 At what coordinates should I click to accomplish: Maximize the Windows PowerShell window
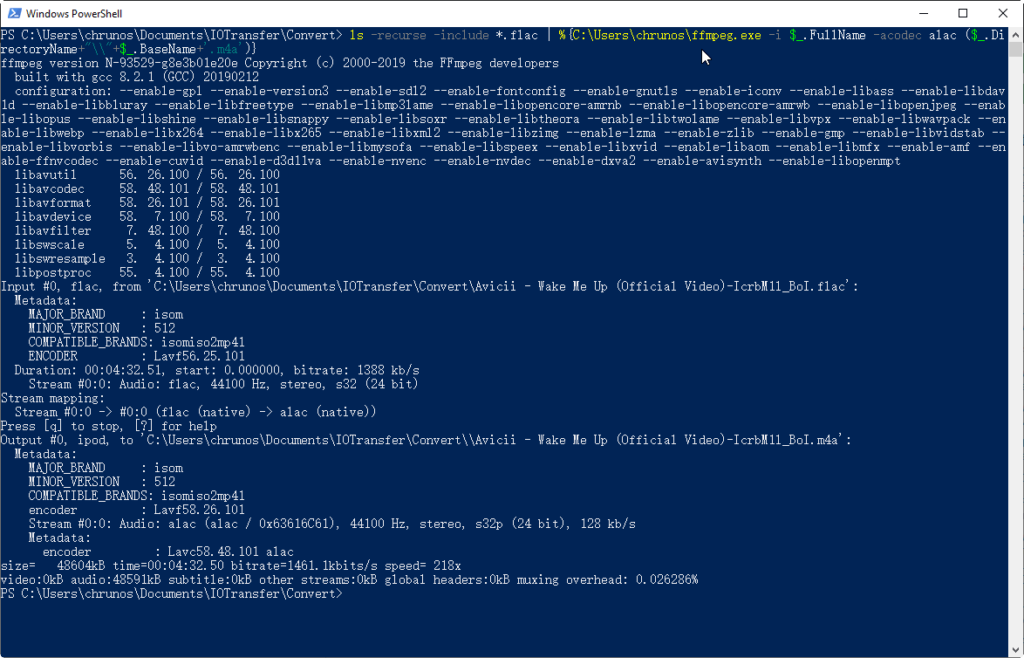pyautogui.click(x=963, y=13)
